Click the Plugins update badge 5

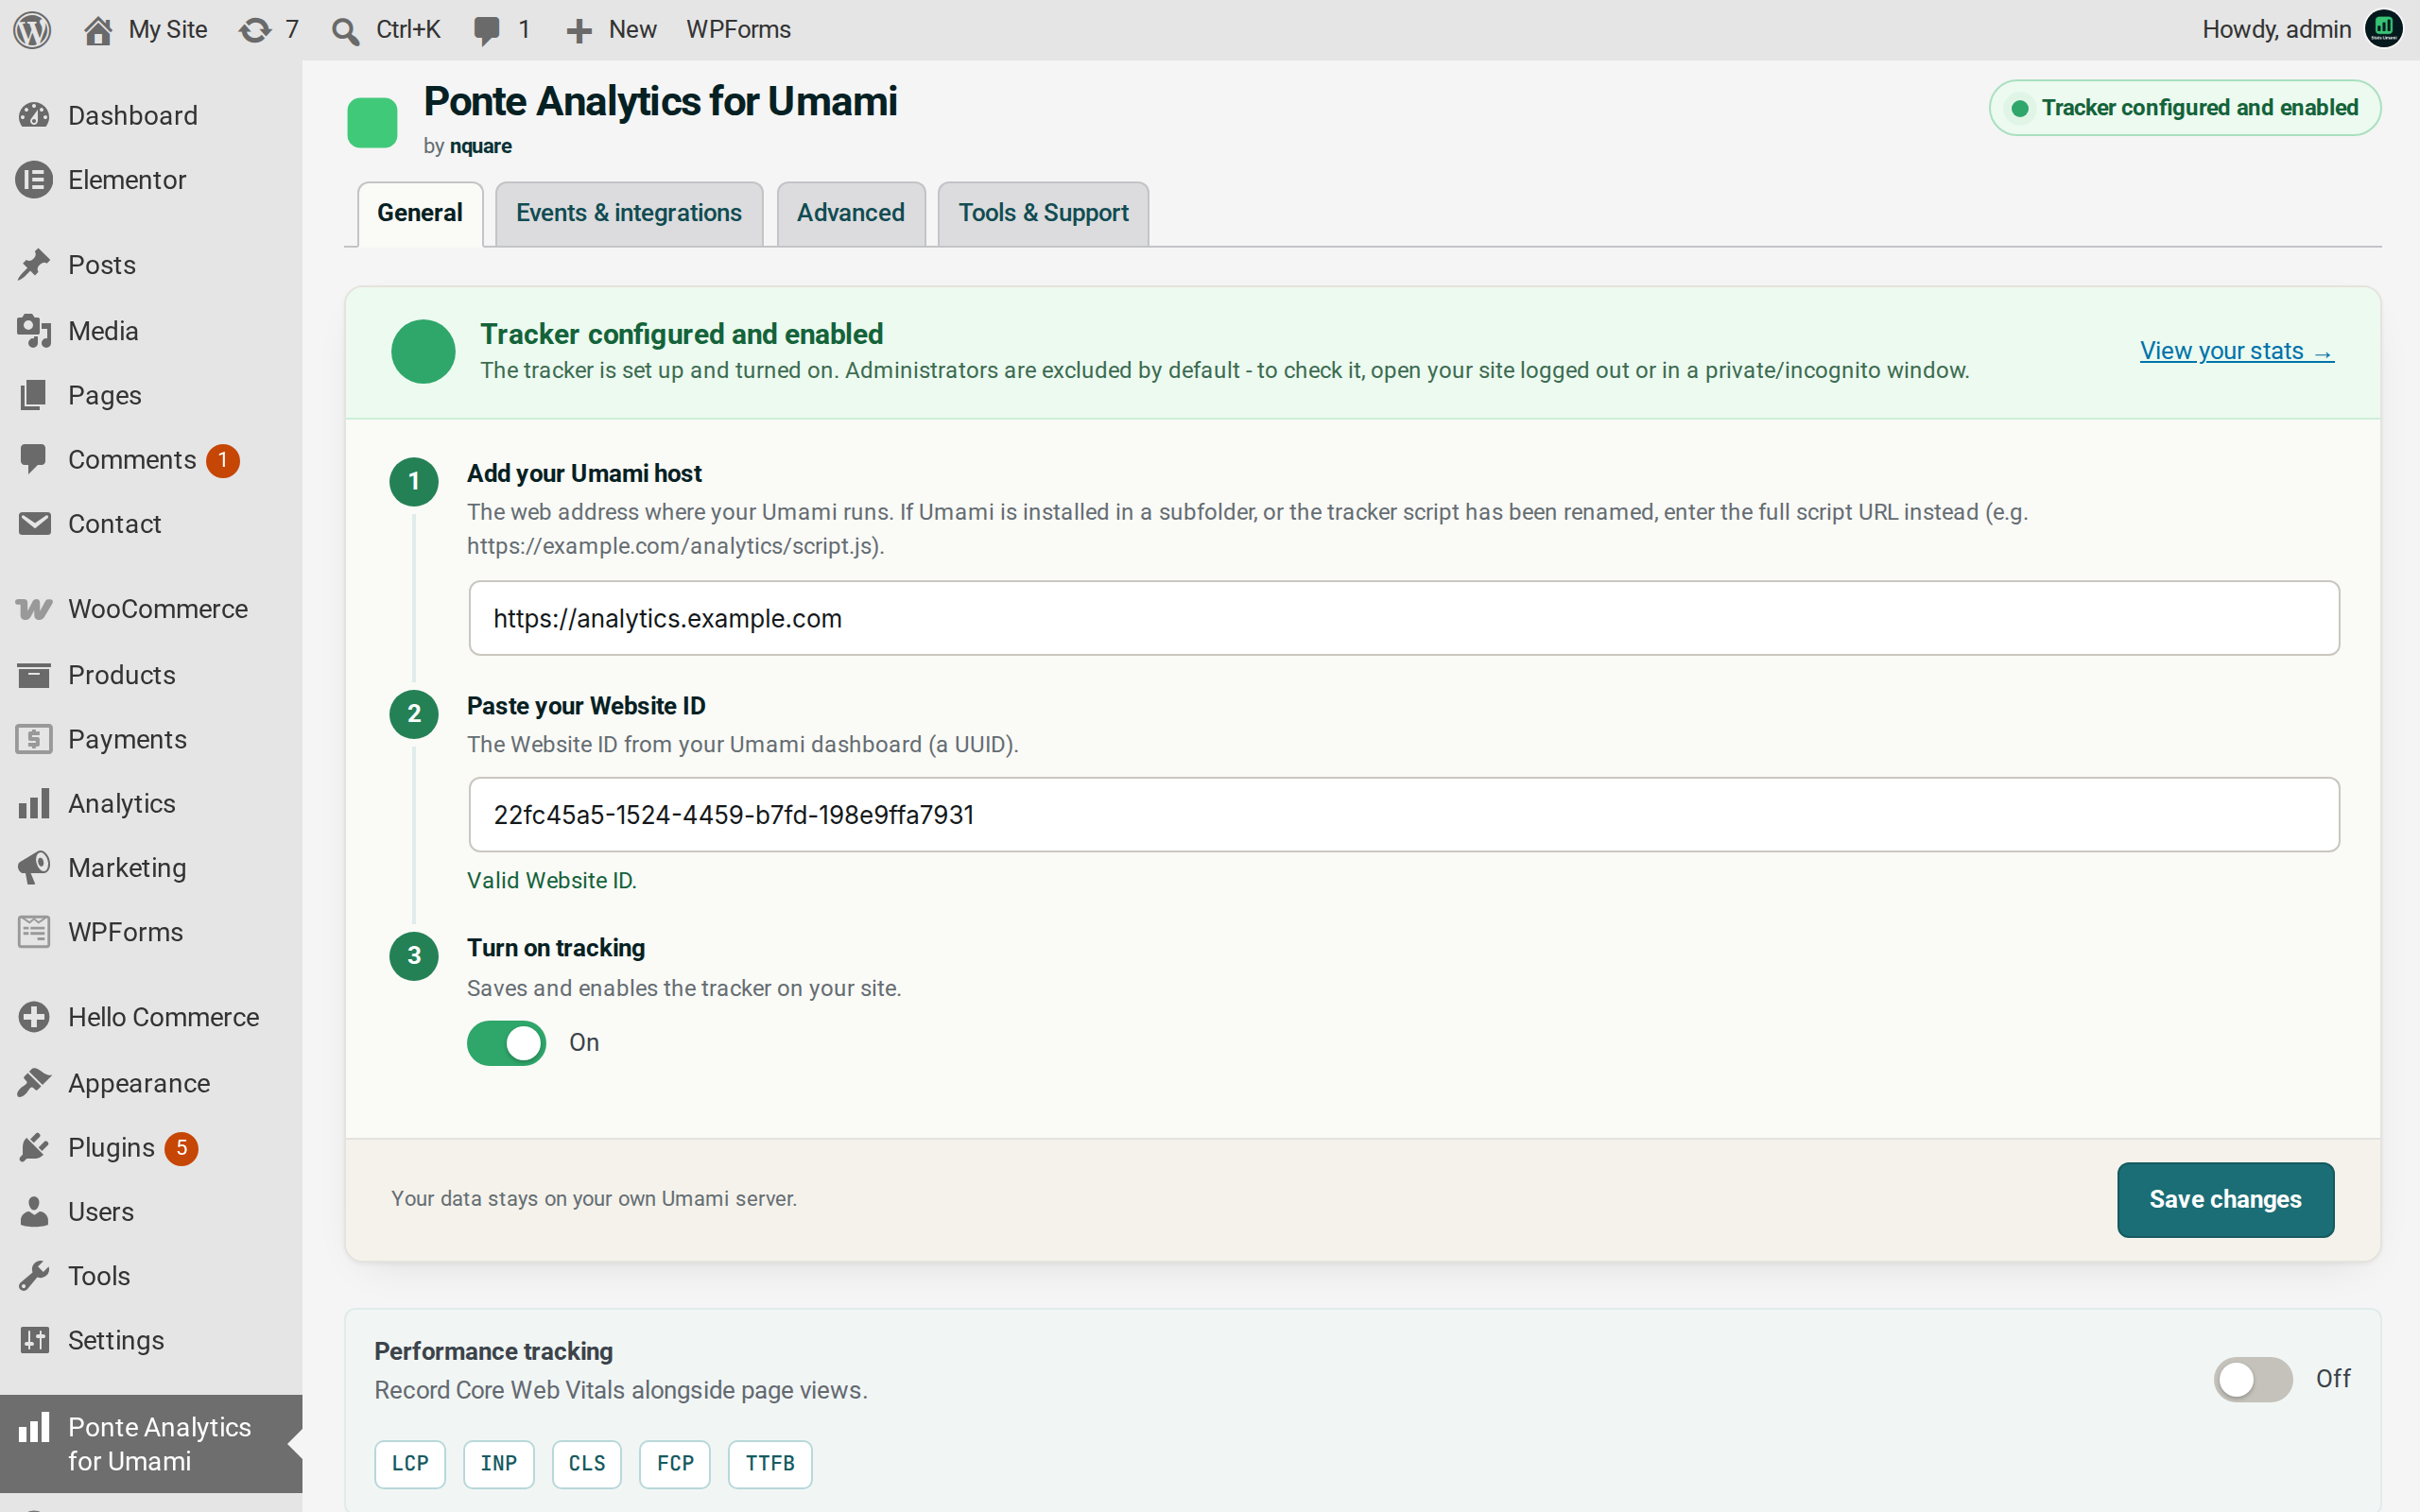[x=181, y=1148]
